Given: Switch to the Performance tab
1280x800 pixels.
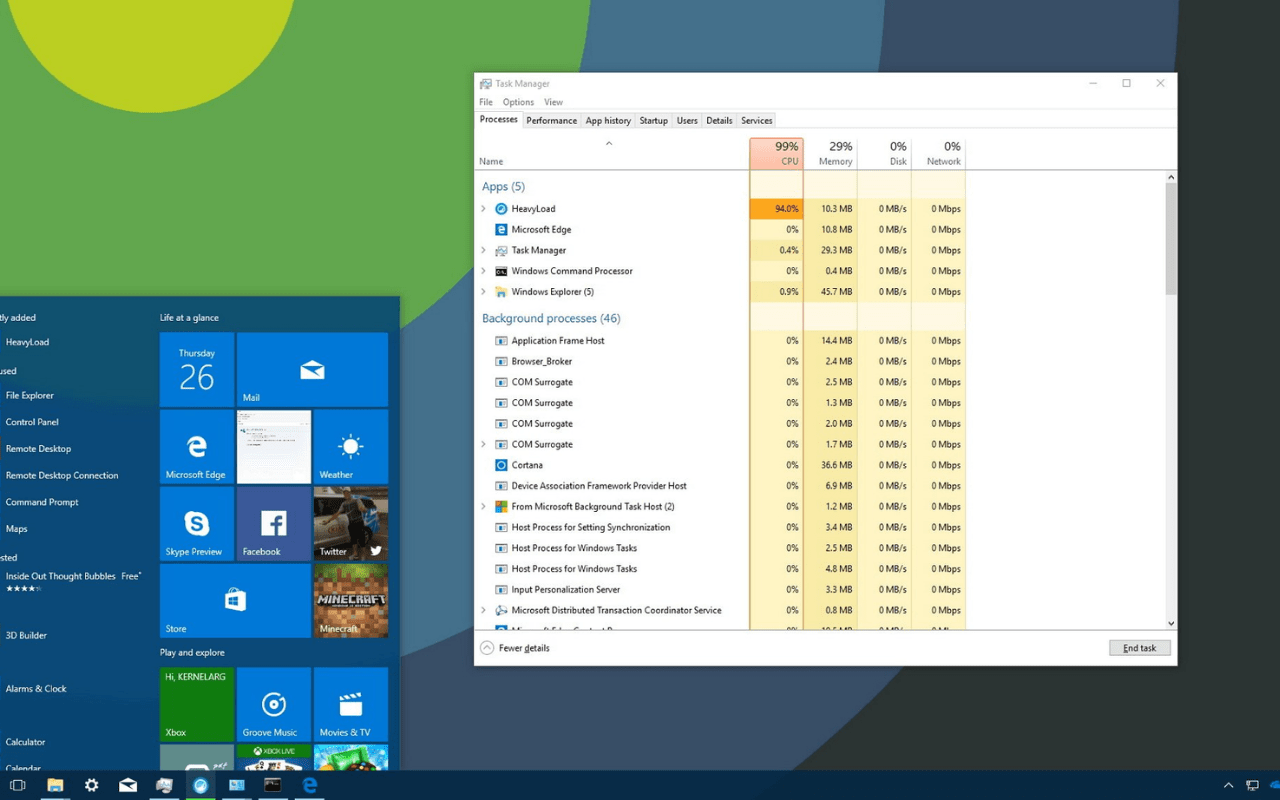Looking at the screenshot, I should pos(551,120).
